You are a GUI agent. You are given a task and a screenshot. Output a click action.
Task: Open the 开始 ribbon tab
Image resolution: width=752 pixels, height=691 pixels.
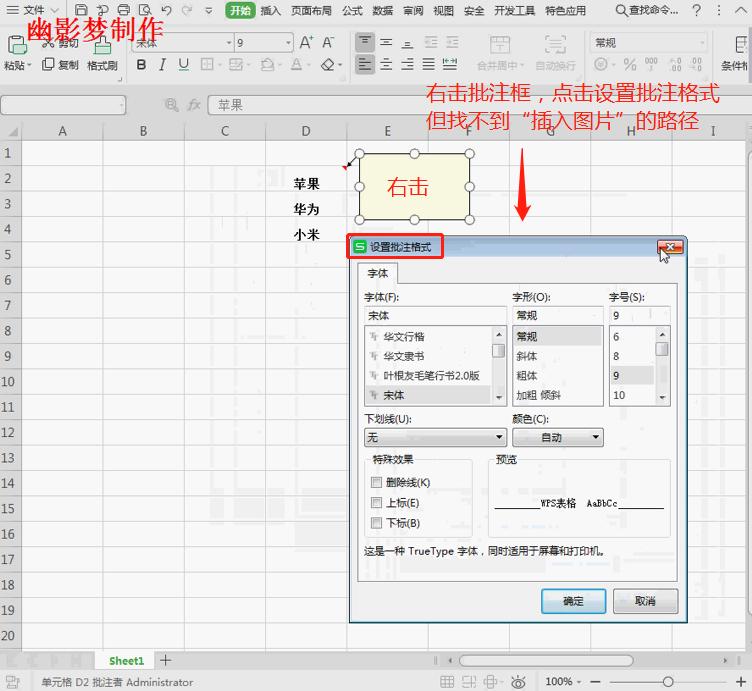pyautogui.click(x=240, y=10)
